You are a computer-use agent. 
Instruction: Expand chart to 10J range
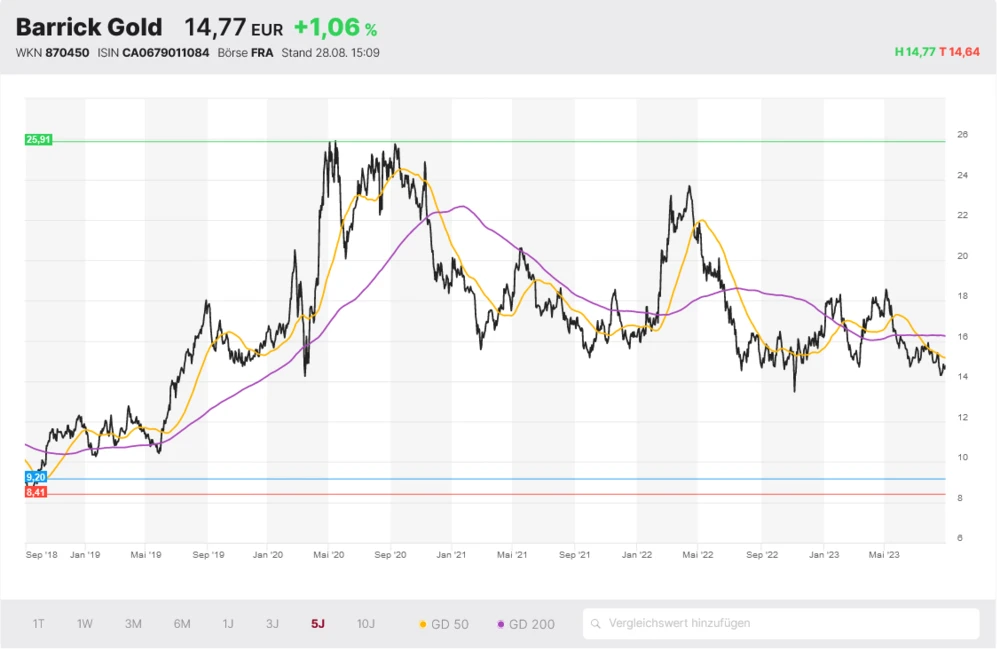[x=366, y=624]
